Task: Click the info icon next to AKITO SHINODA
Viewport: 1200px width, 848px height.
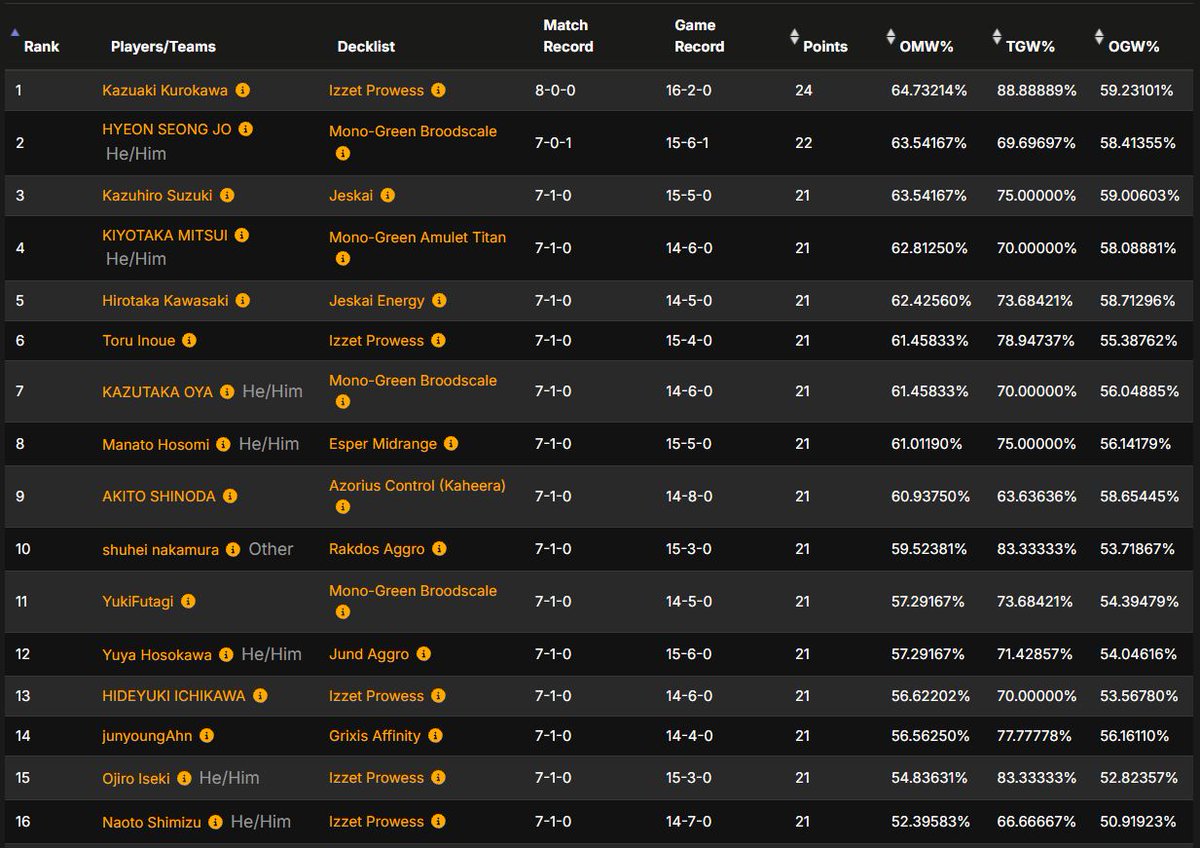Action: click(x=230, y=496)
